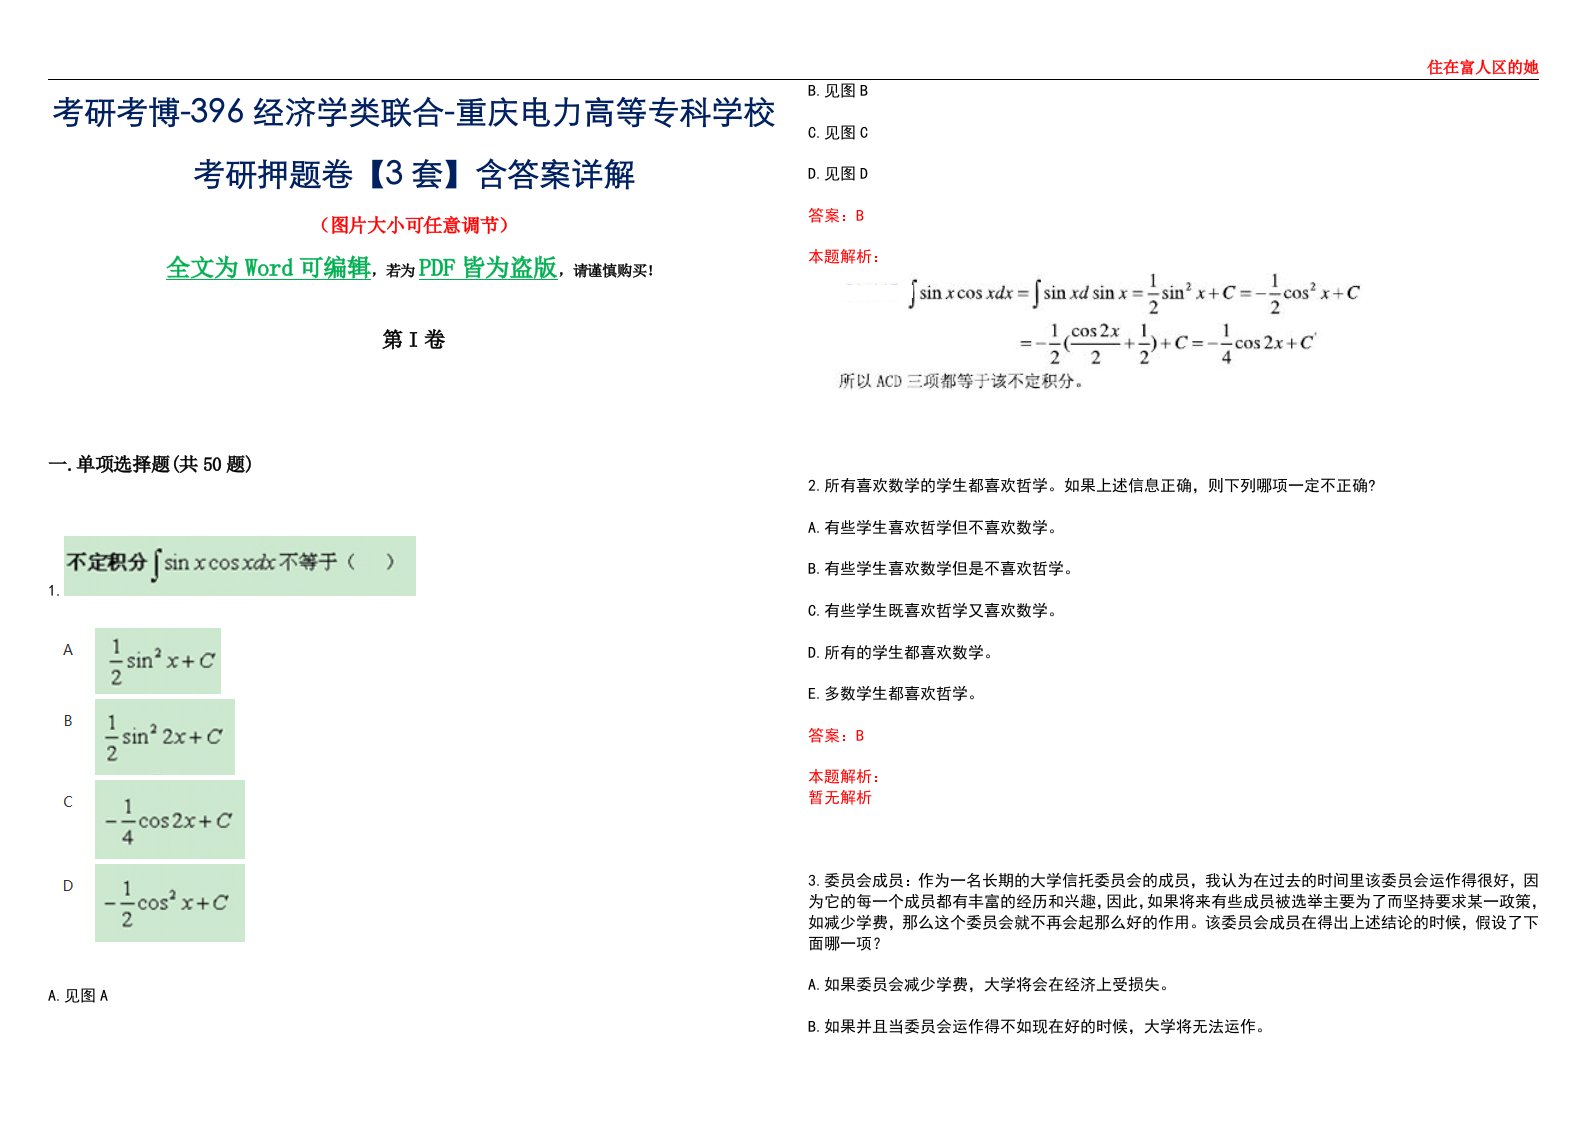Select answer choice A.见图A
Viewport: 1587px width, 1122px height.
(x=78, y=996)
